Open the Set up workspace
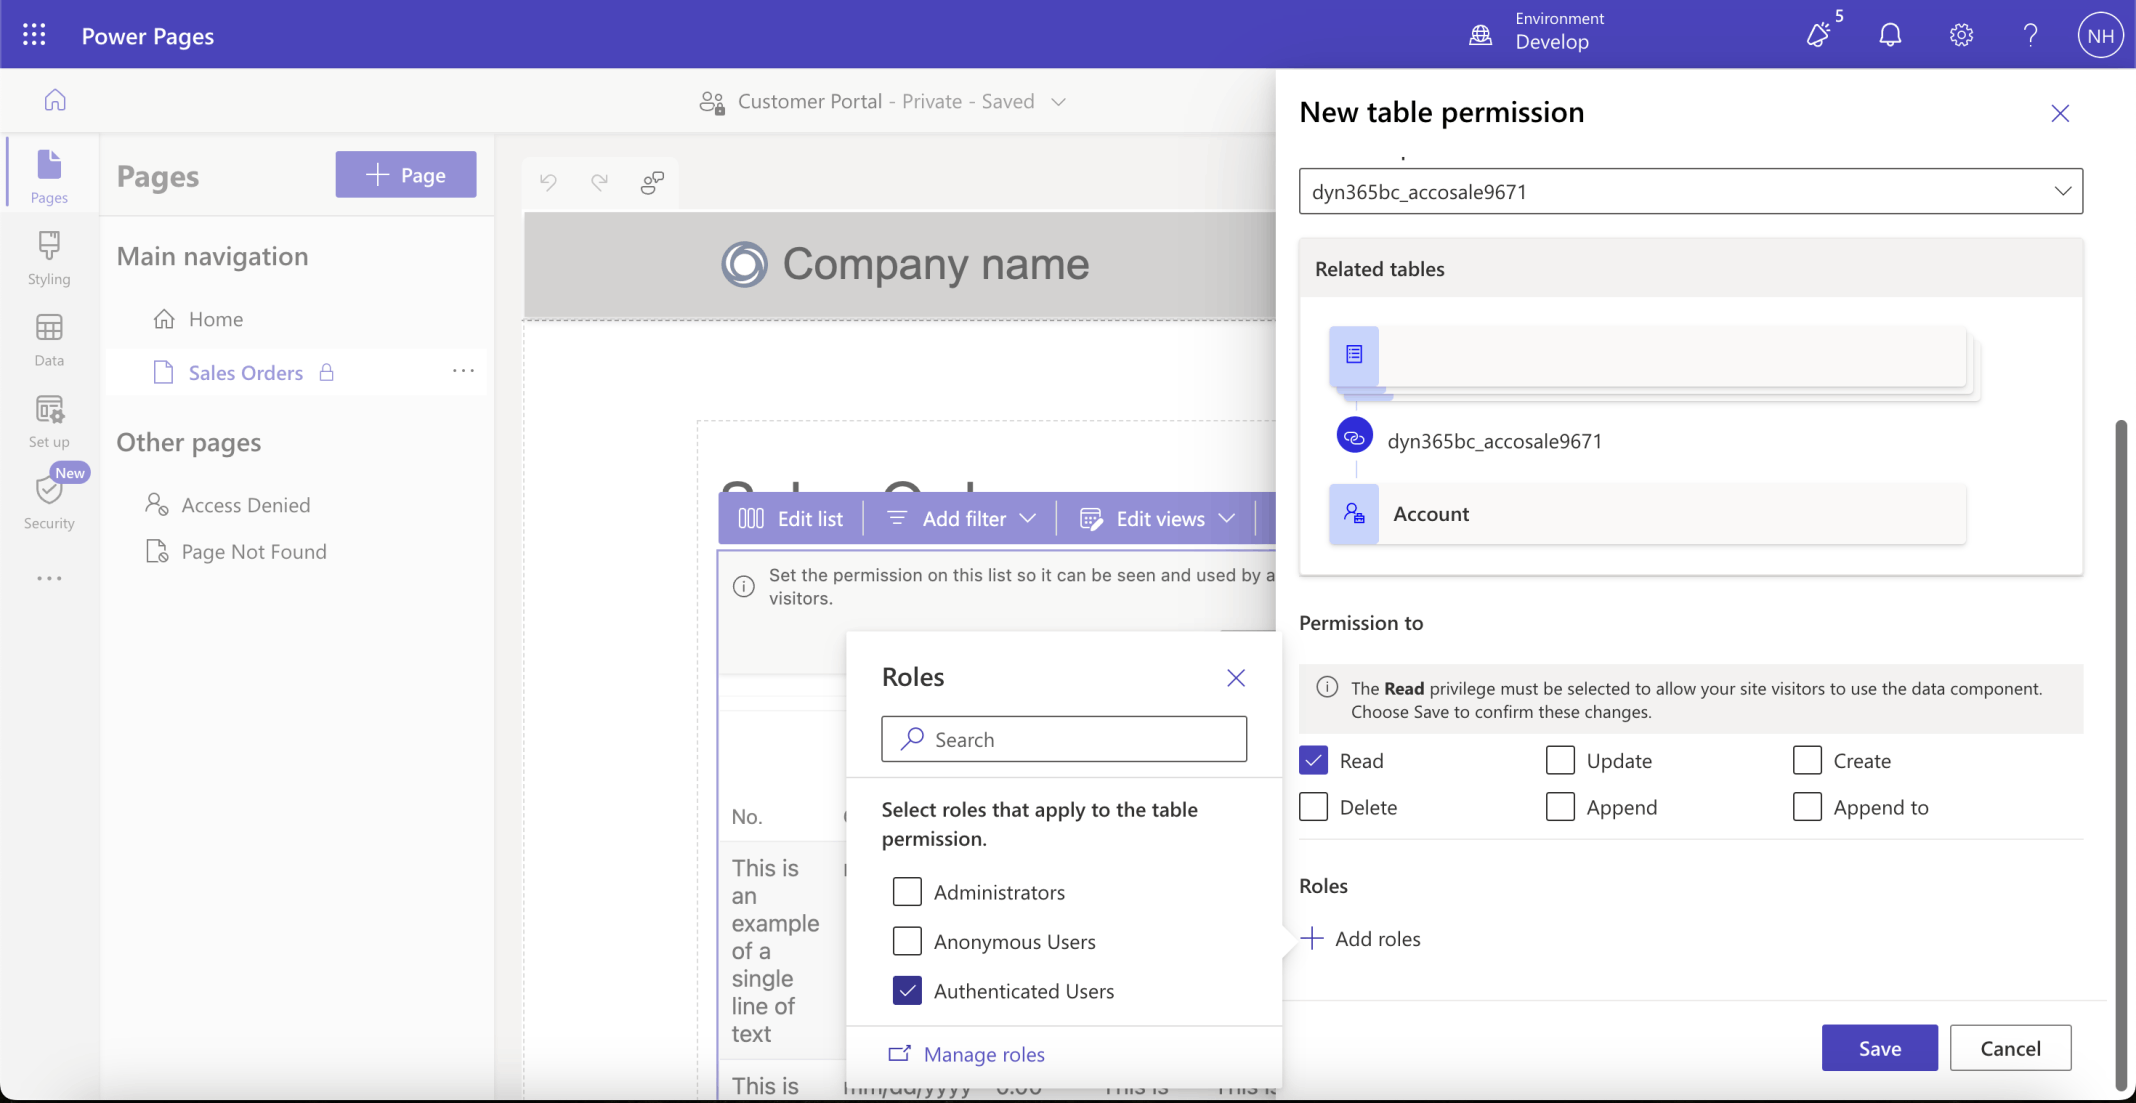The image size is (2136, 1103). click(x=49, y=420)
